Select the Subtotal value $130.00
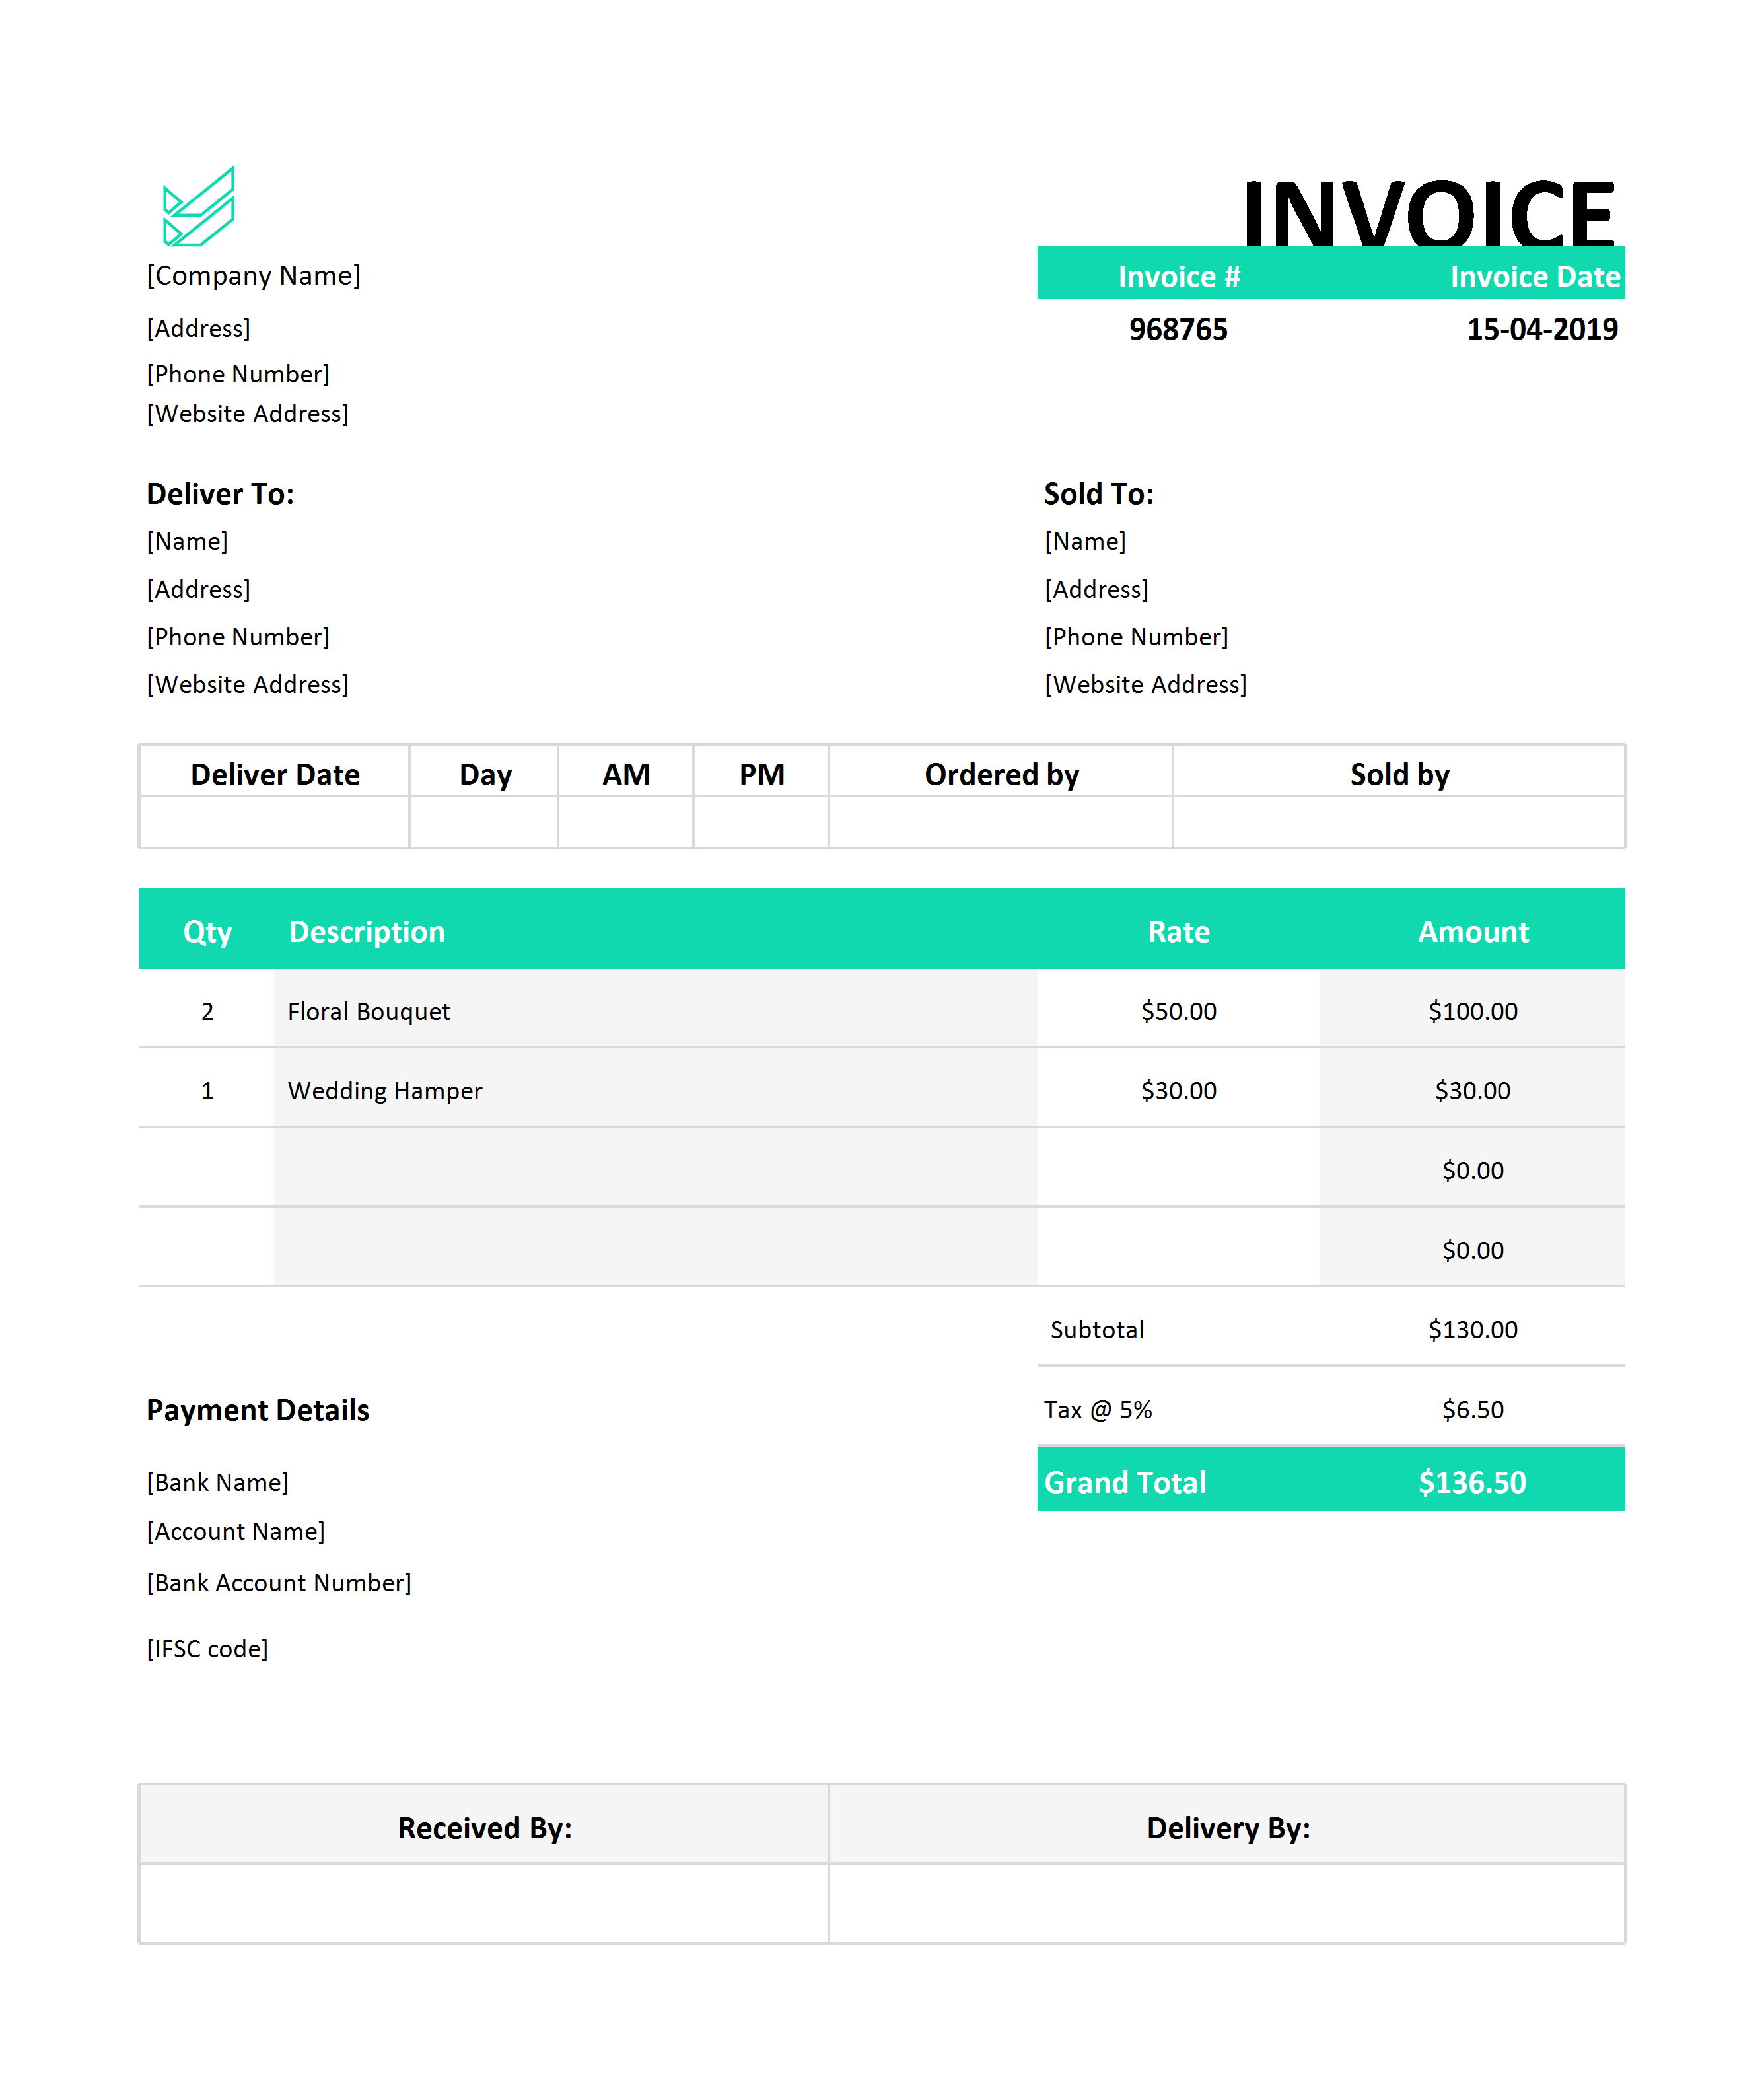The image size is (1764, 2092). 1473,1329
